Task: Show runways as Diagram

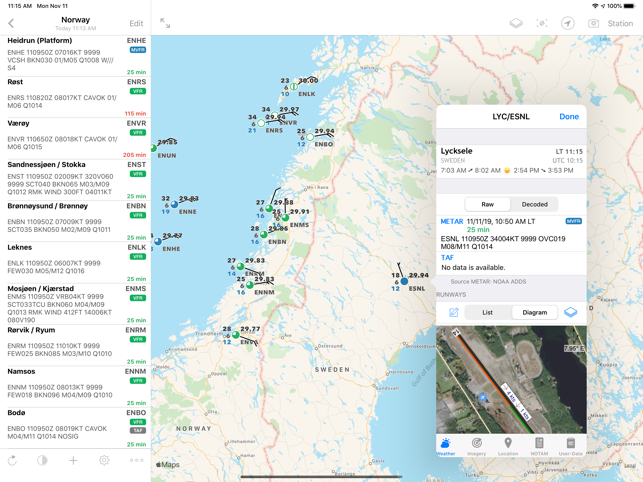Action: 535,312
